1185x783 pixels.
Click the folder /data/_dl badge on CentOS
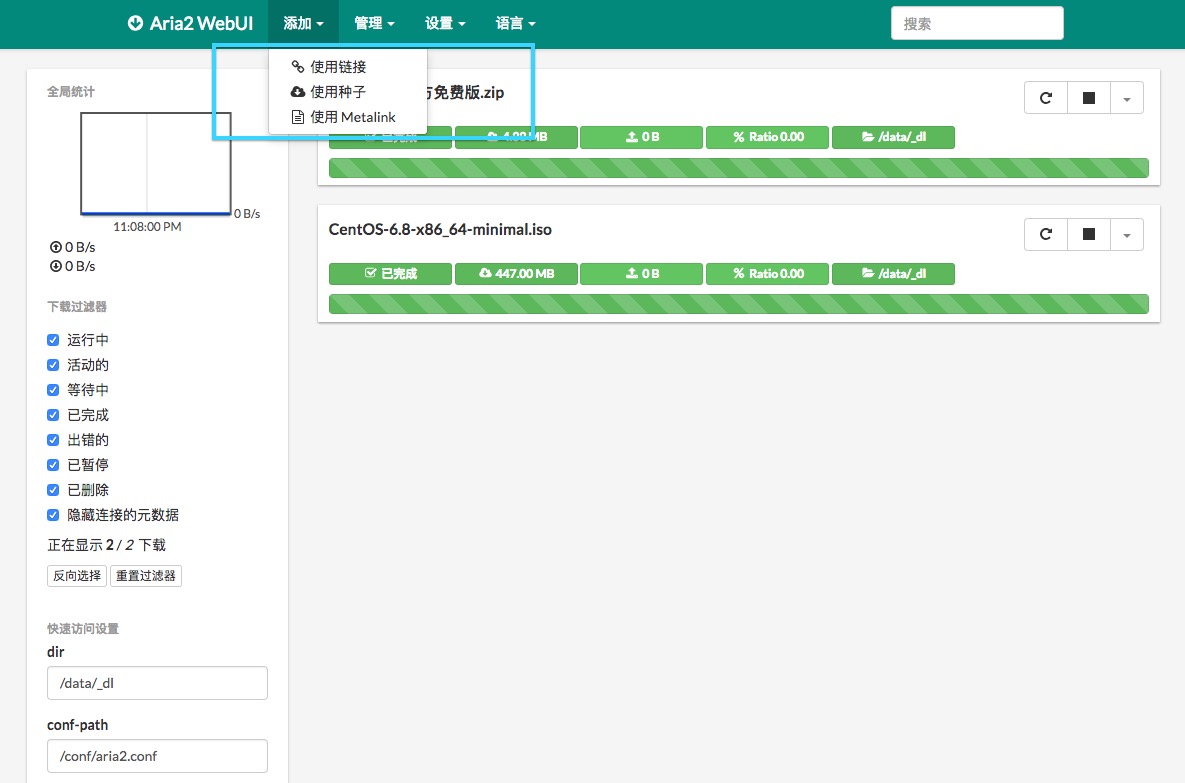893,273
